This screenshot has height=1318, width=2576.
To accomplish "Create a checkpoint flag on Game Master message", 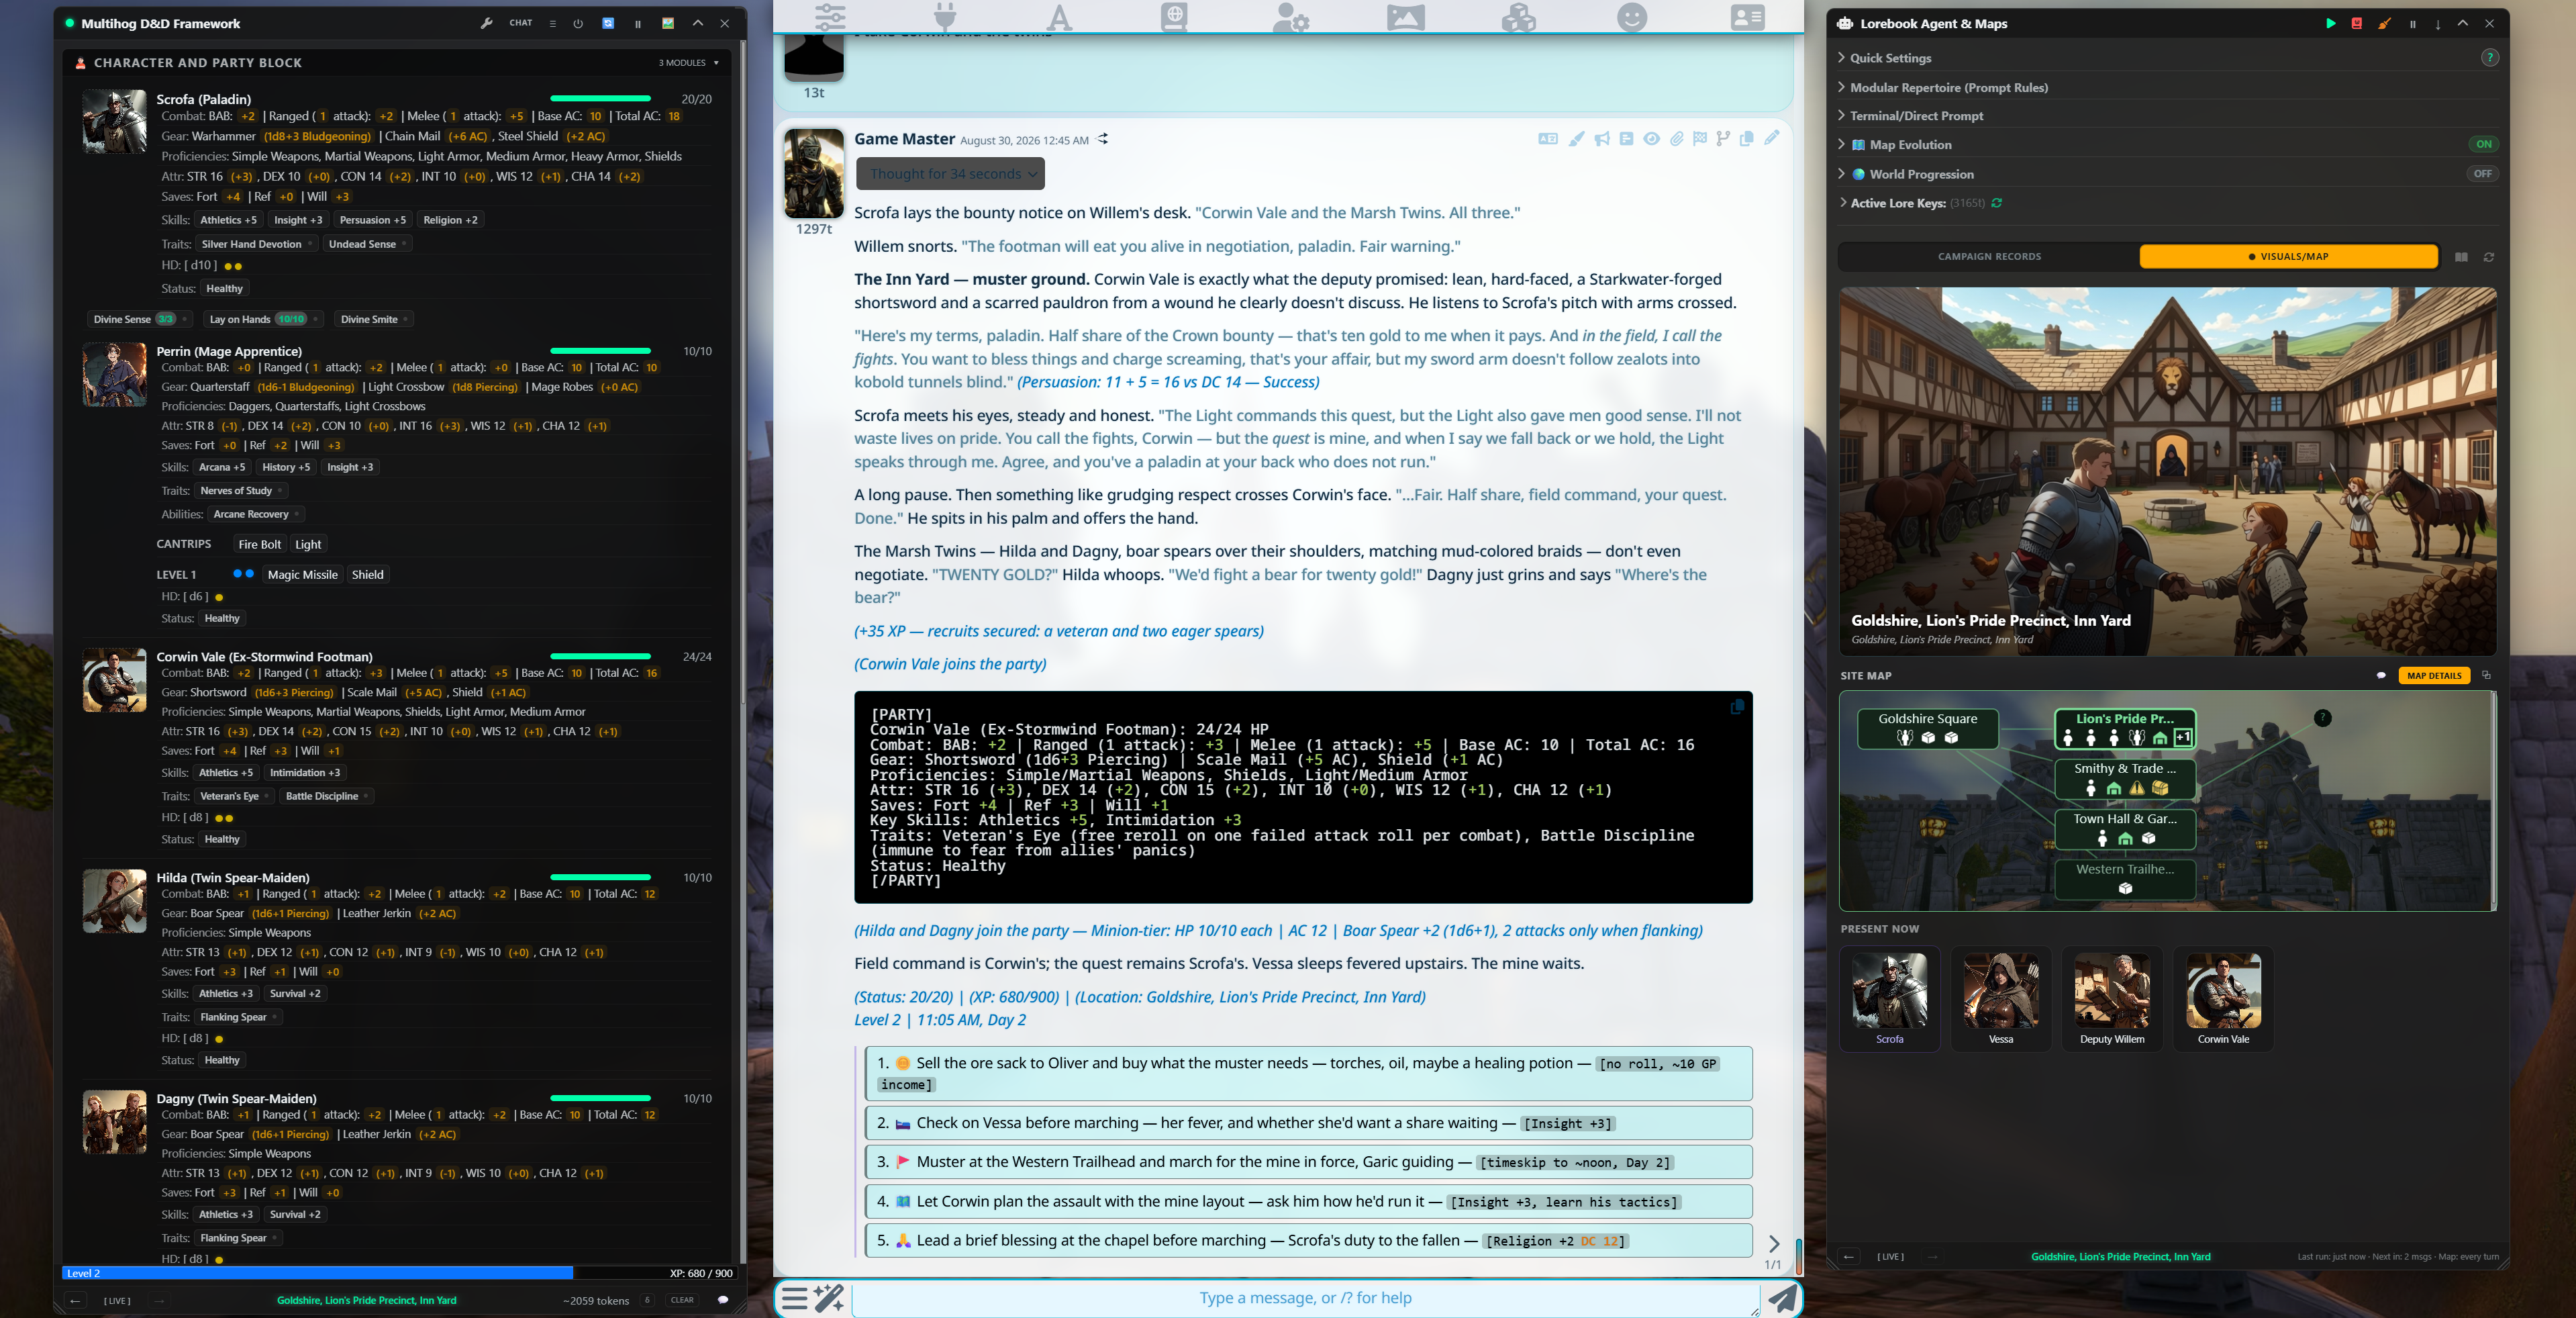I will pyautogui.click(x=1700, y=139).
